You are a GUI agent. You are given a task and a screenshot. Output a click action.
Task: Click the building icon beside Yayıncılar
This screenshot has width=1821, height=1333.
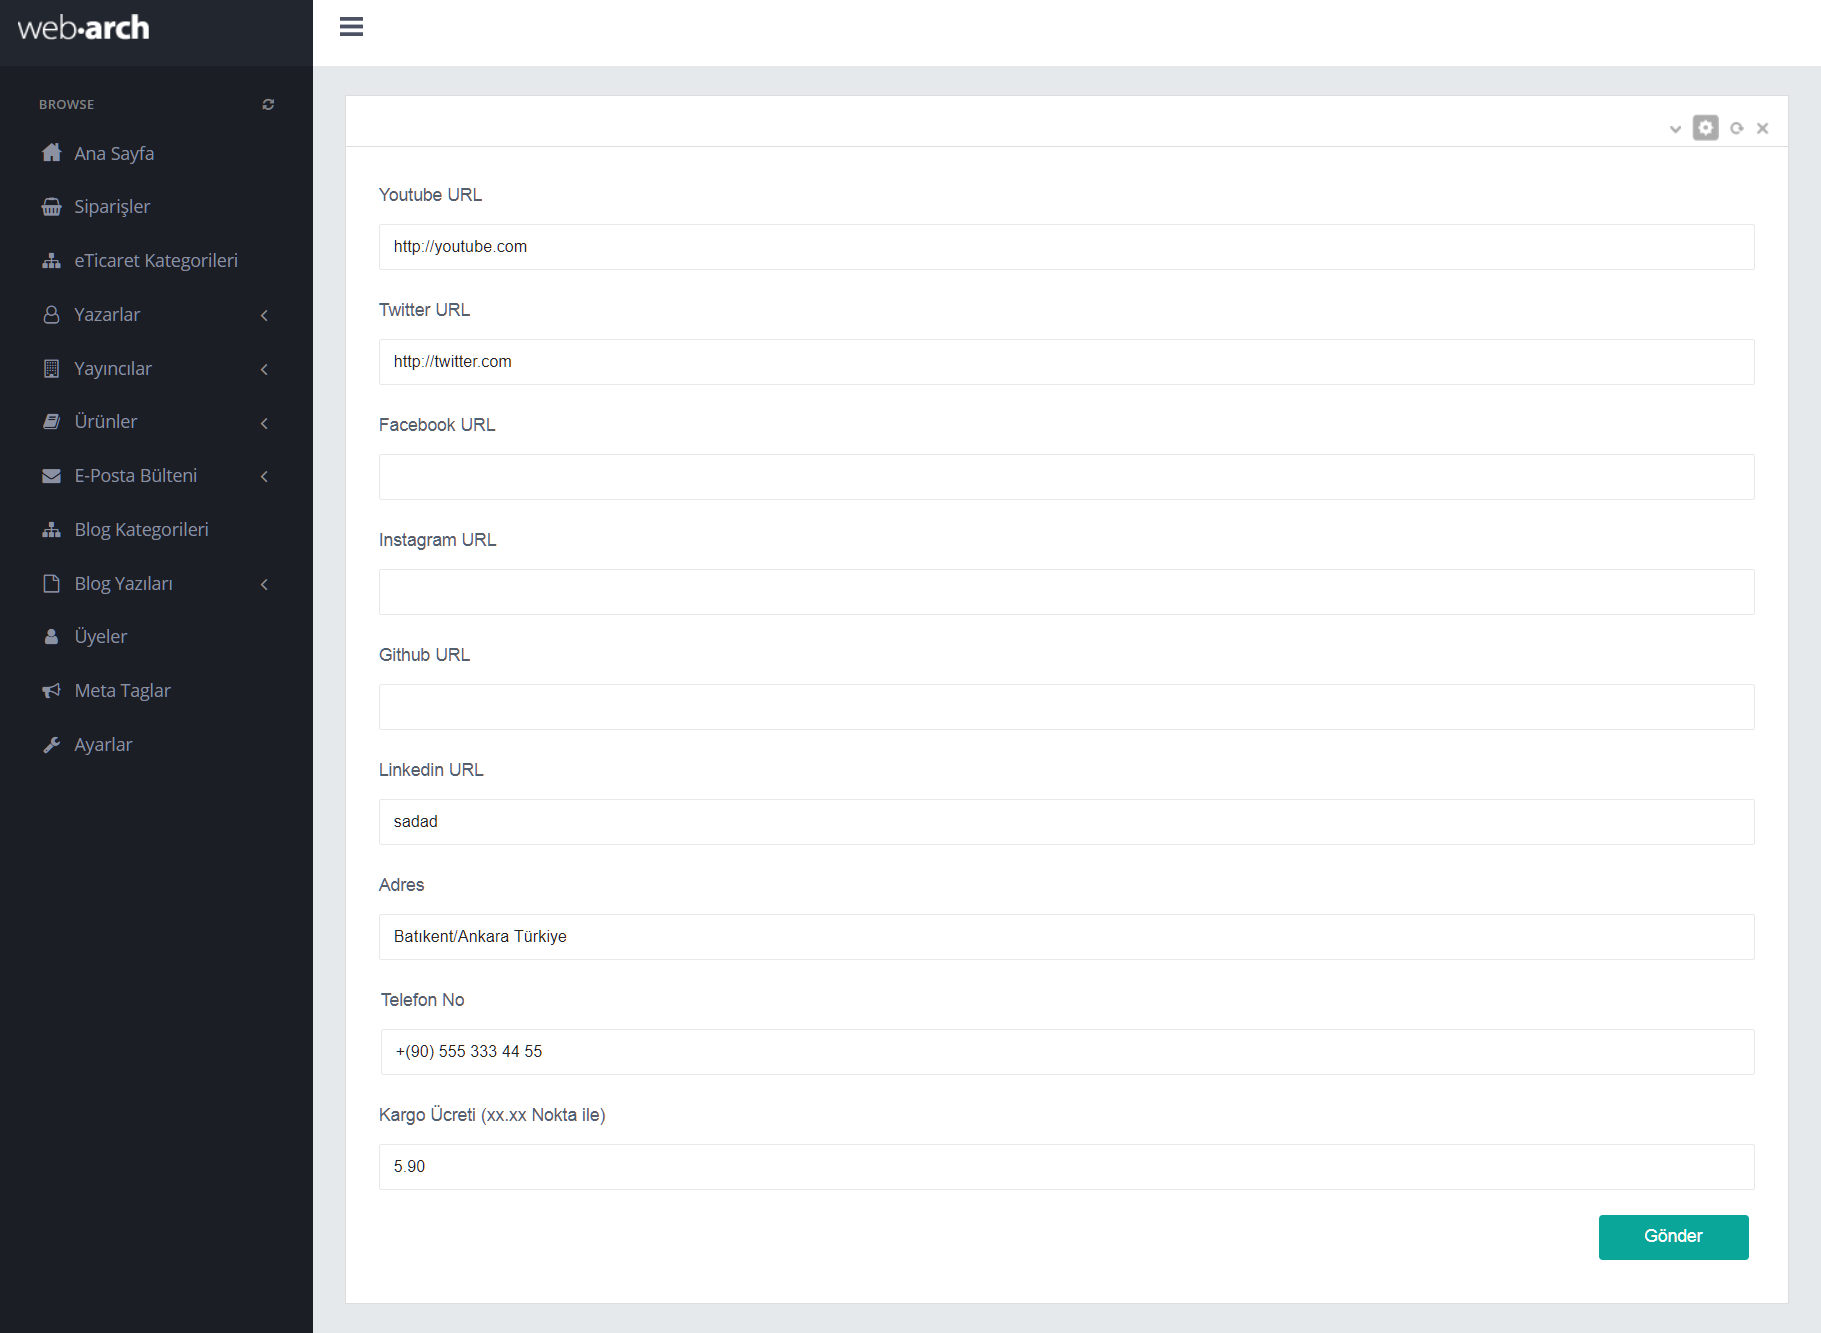click(52, 369)
